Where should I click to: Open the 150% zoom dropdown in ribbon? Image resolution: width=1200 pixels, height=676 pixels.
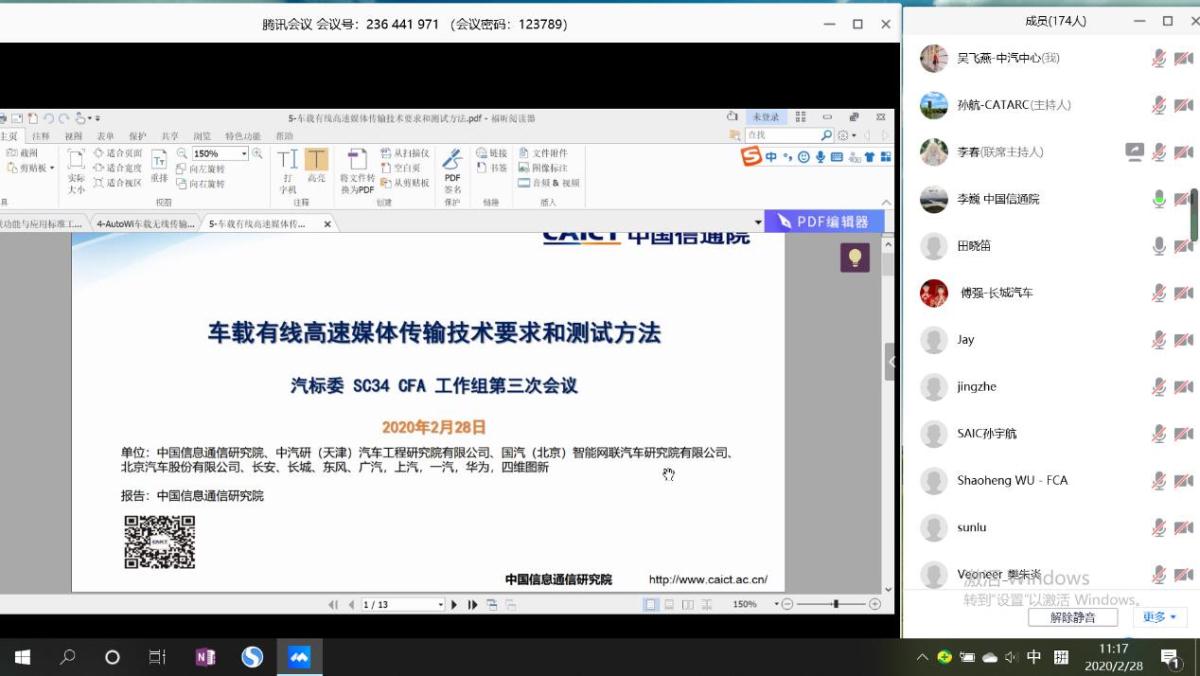click(243, 154)
